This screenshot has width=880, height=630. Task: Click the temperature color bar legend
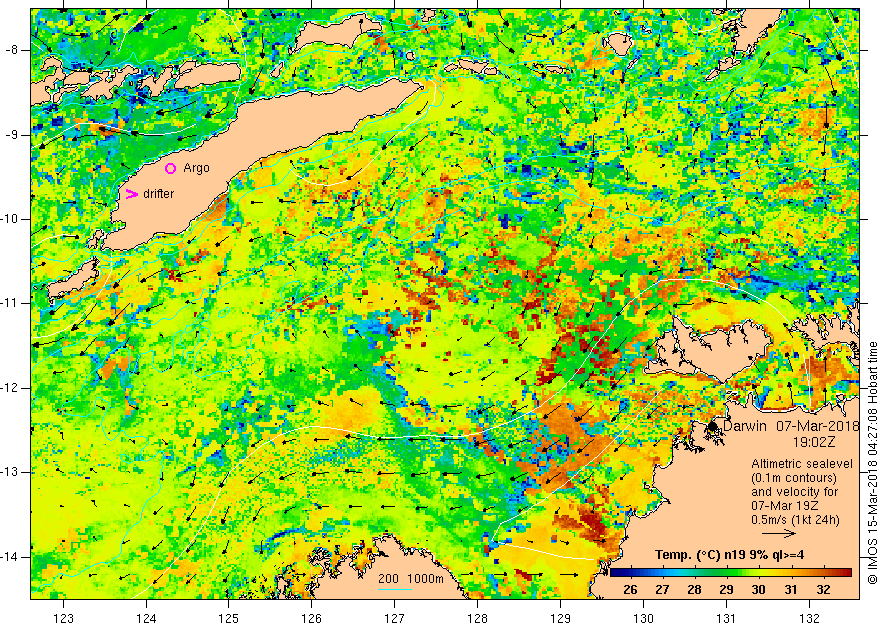click(x=731, y=573)
